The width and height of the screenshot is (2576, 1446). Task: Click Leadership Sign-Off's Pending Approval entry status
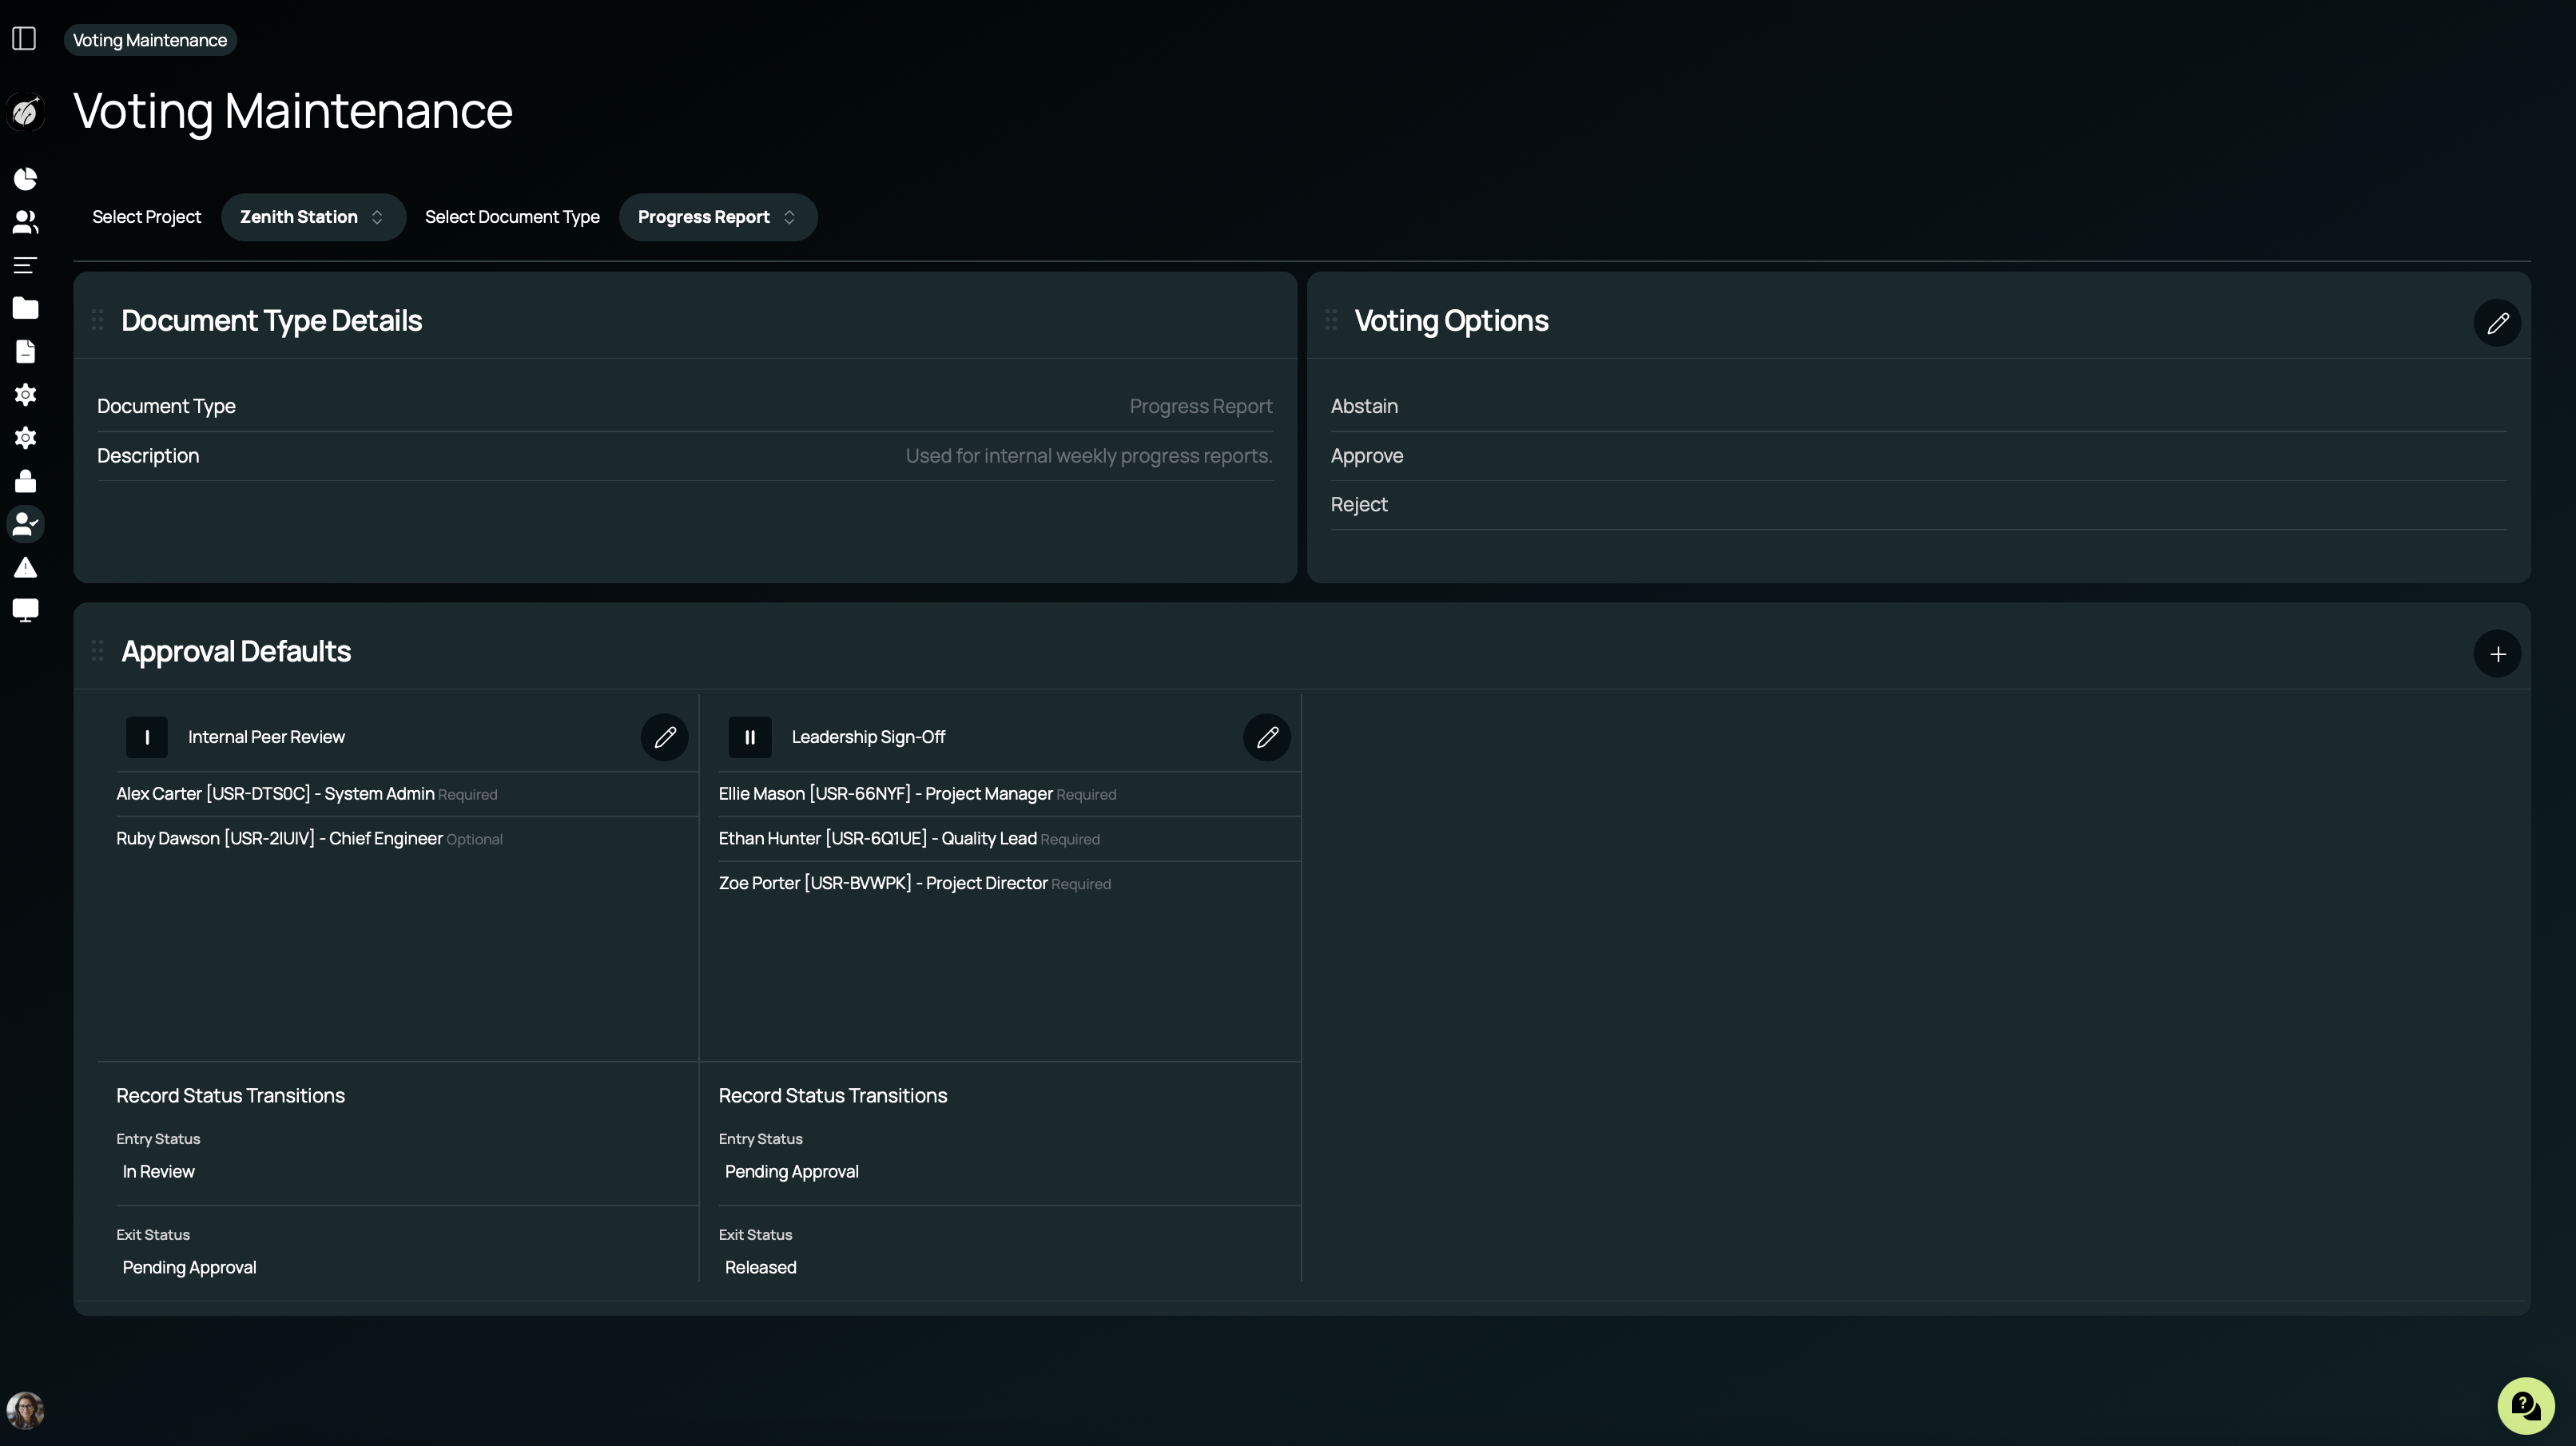pyautogui.click(x=792, y=1171)
